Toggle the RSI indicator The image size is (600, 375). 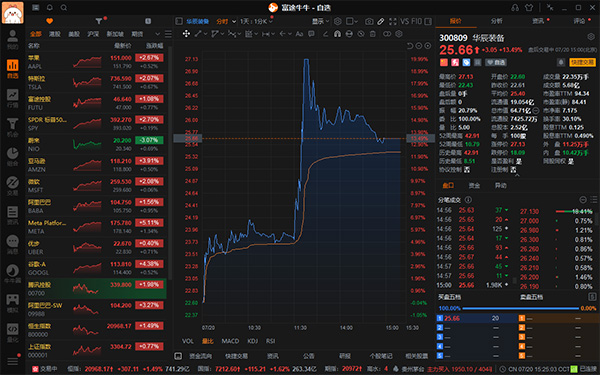(271, 341)
